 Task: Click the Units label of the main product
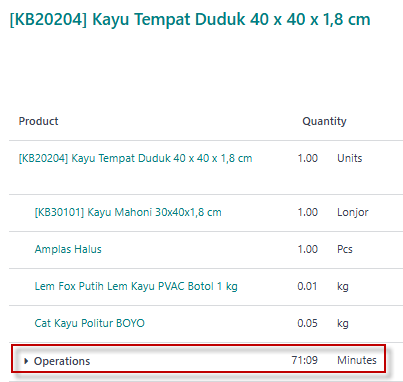pyautogui.click(x=349, y=158)
